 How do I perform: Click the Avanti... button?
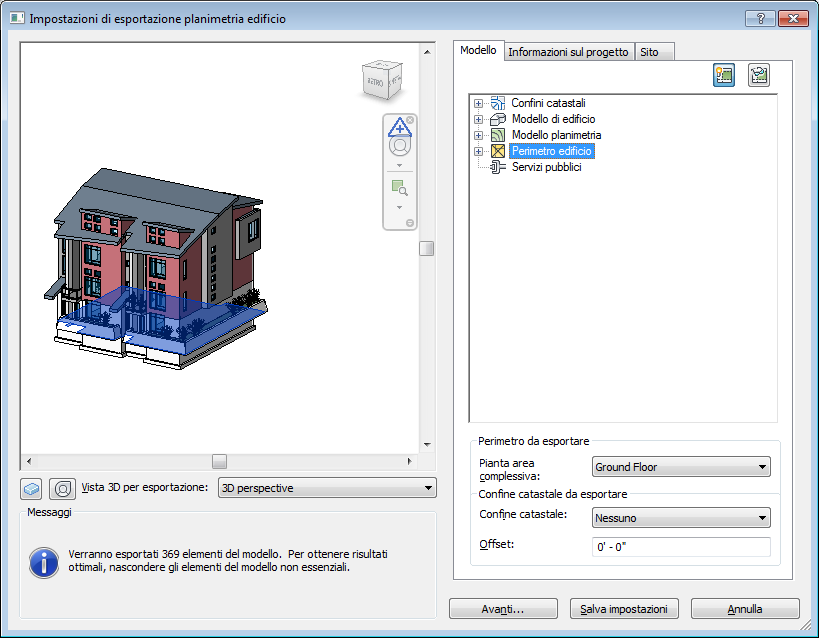coord(504,609)
